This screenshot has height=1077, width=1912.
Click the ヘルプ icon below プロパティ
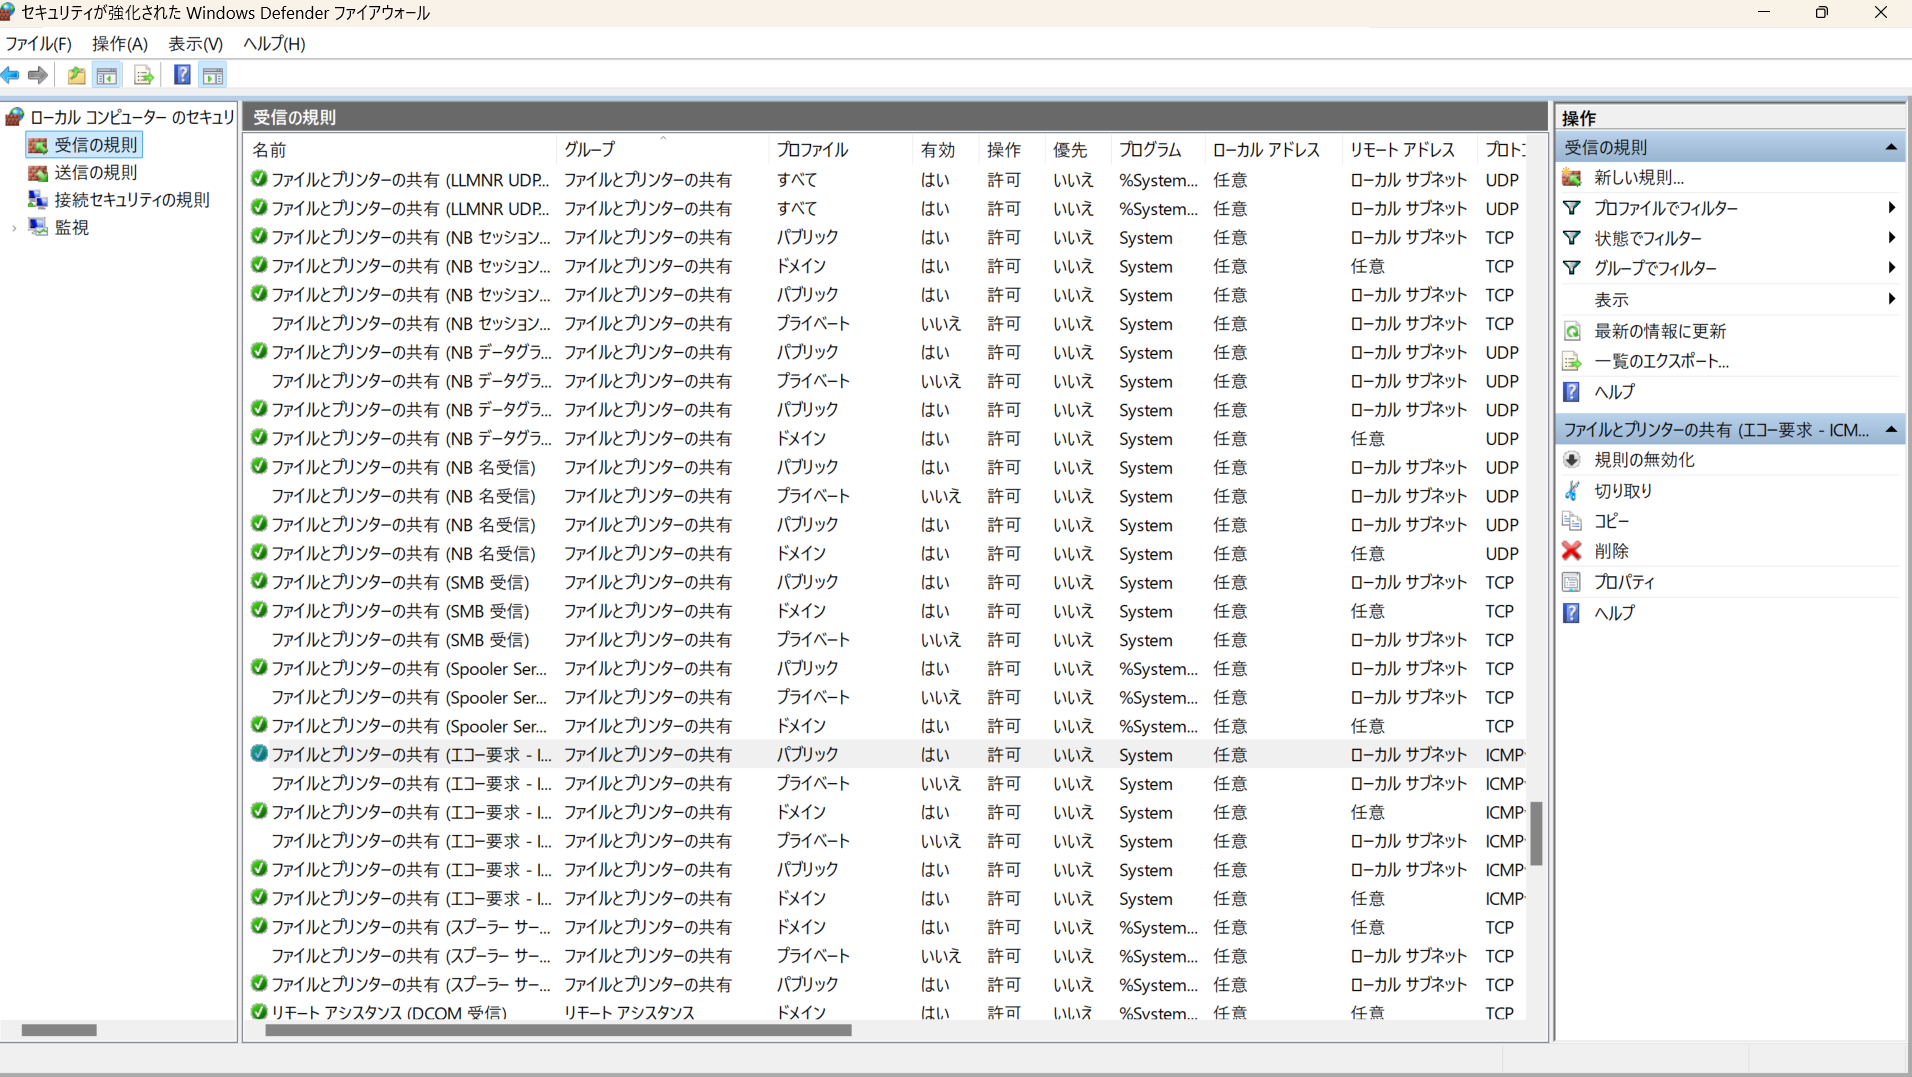tap(1572, 613)
